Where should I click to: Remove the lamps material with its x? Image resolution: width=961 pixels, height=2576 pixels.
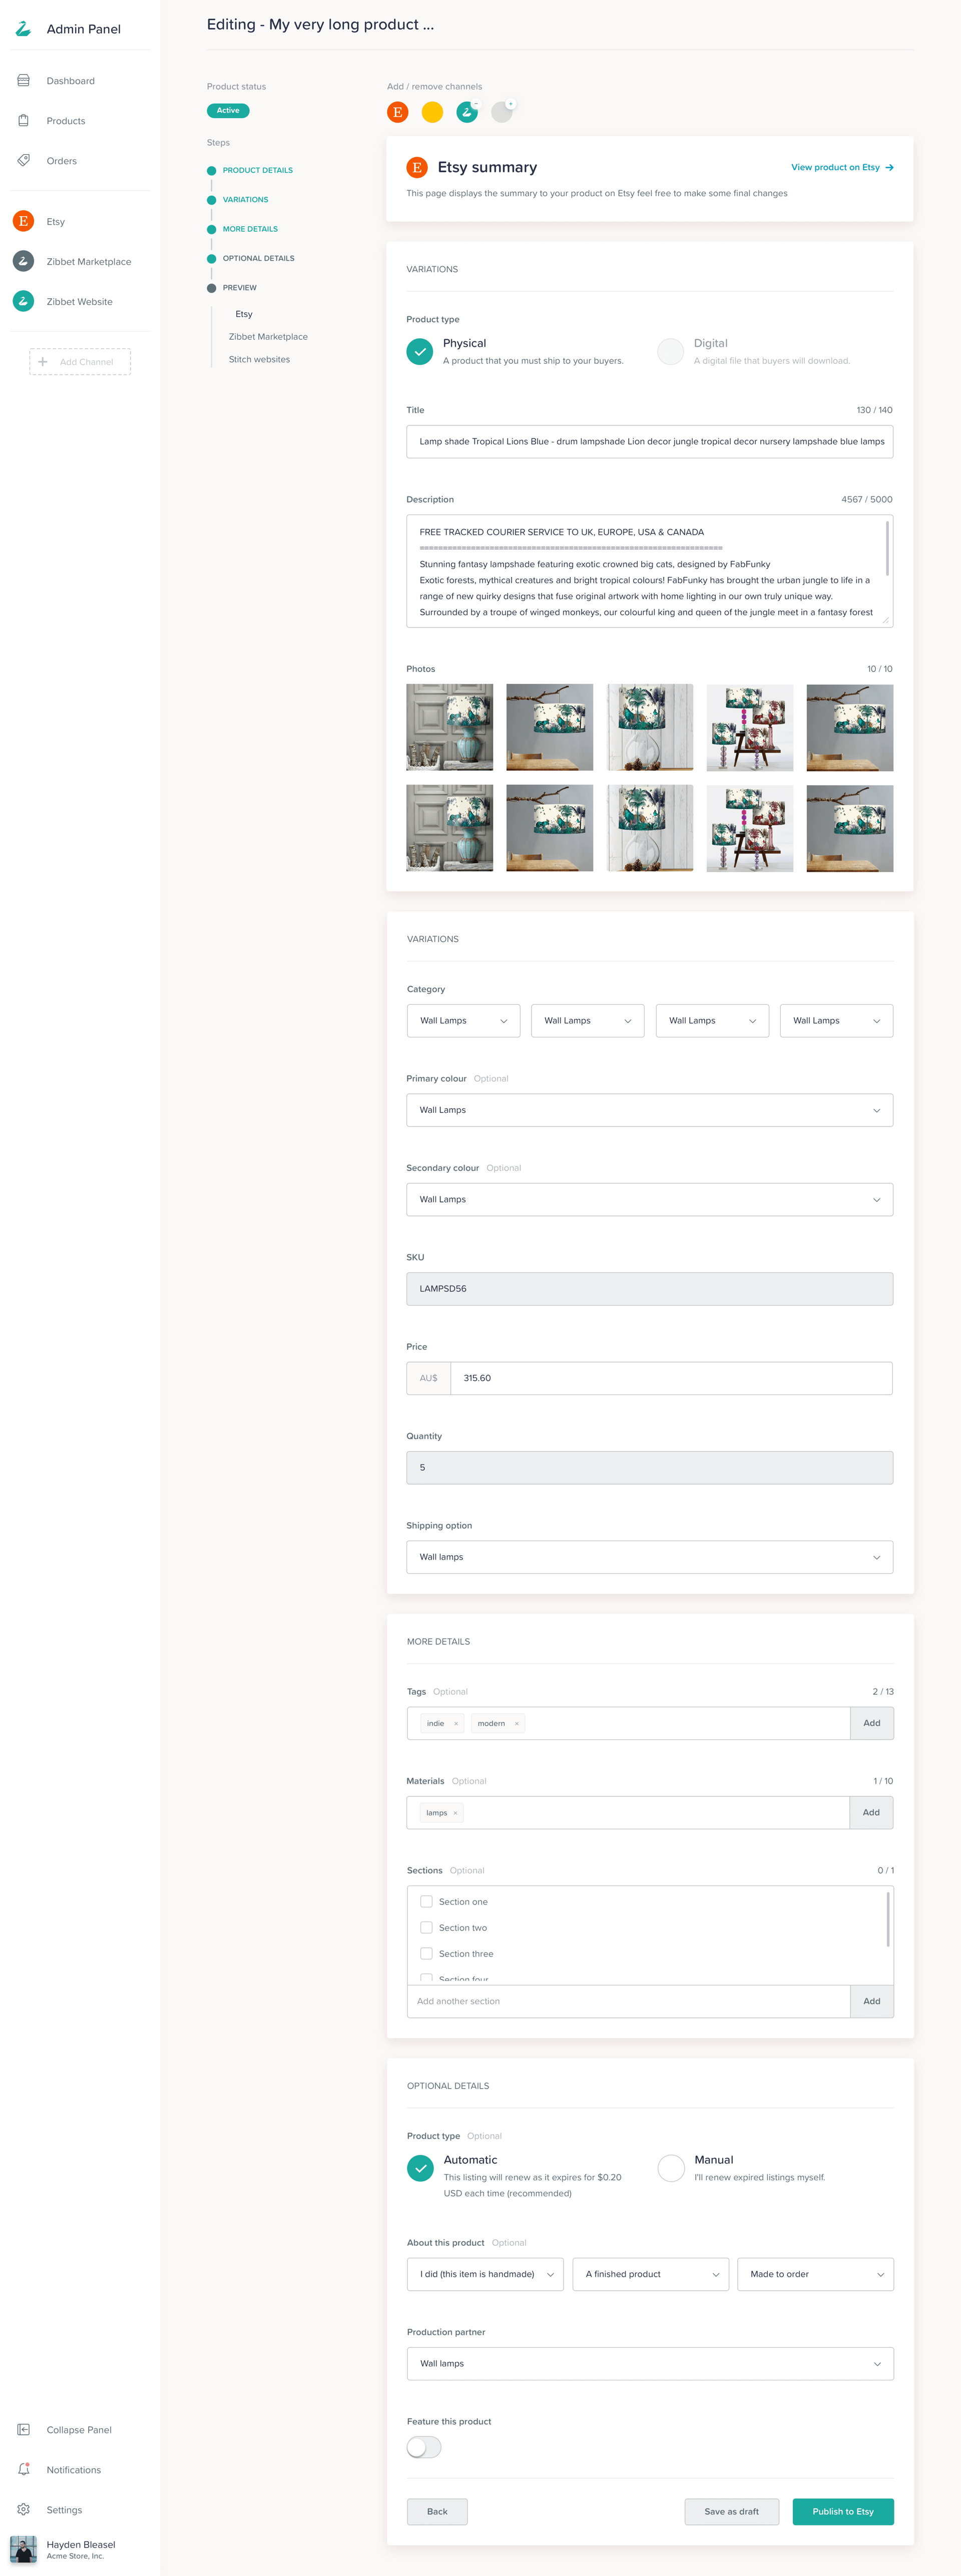(x=455, y=1812)
